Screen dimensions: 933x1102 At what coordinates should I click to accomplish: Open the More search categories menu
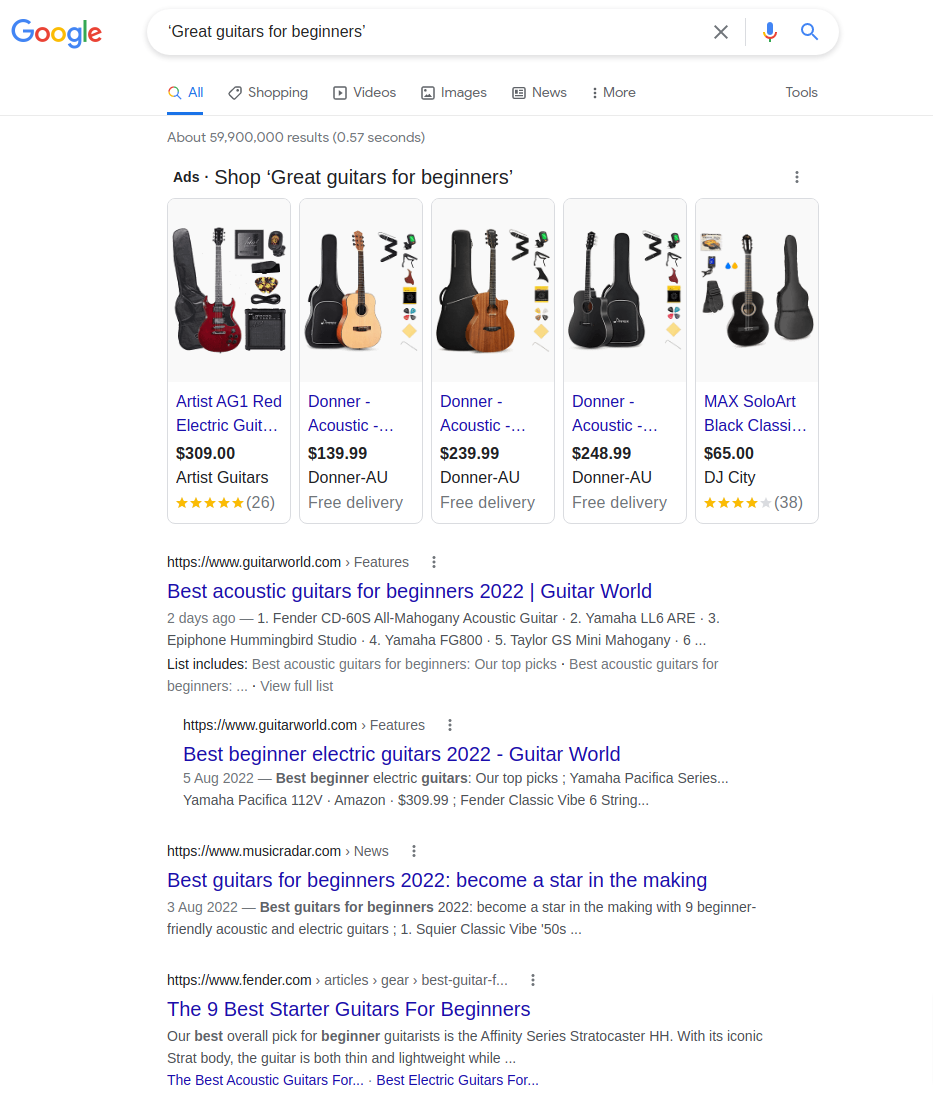click(612, 92)
